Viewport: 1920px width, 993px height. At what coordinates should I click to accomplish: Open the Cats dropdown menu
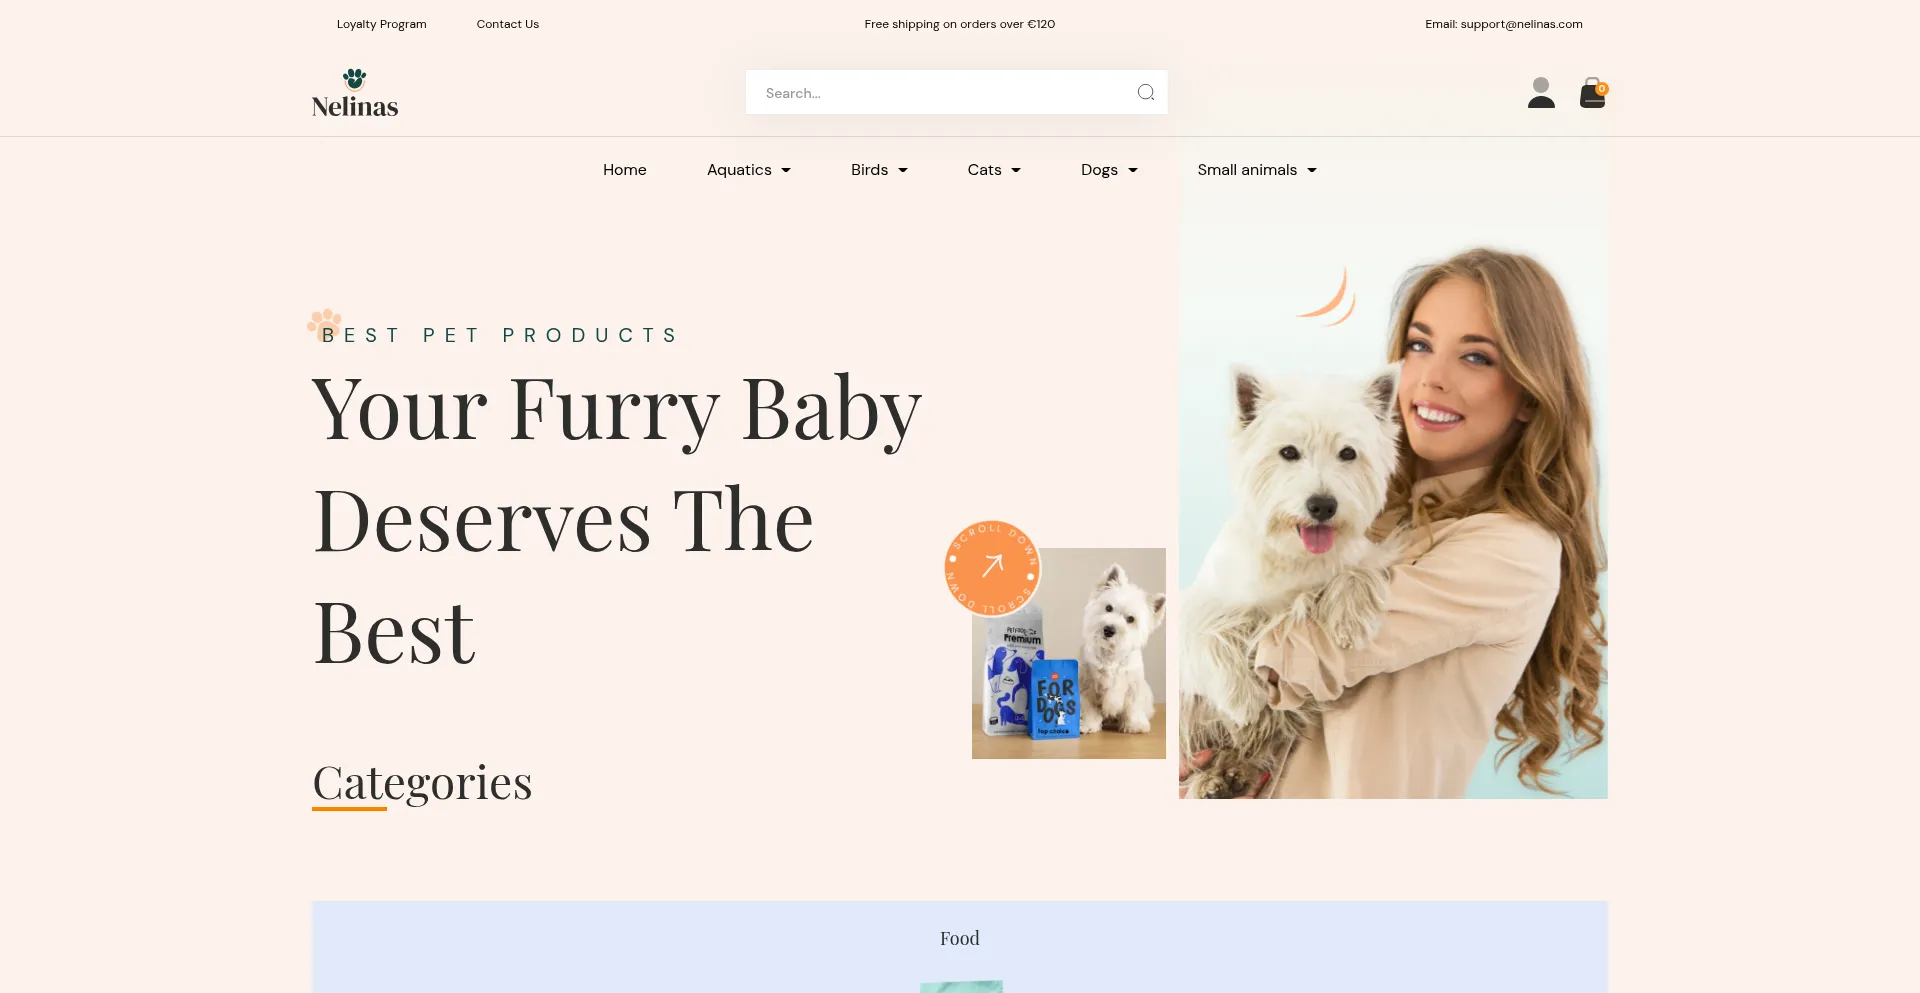click(x=994, y=170)
